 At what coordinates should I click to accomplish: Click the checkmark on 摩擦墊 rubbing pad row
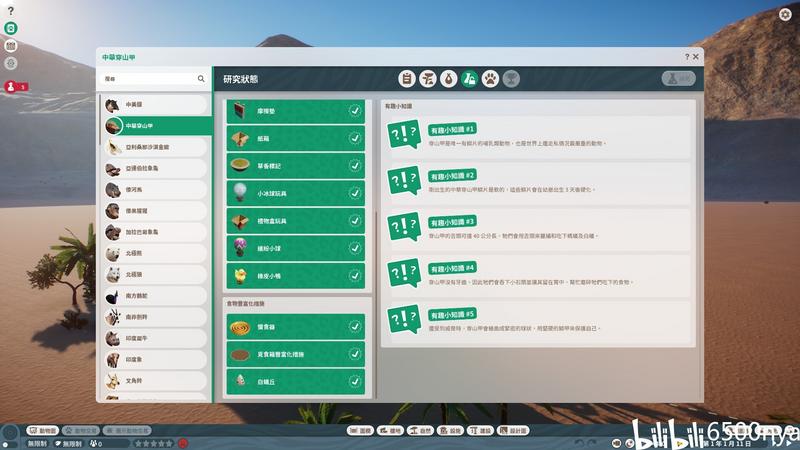[355, 110]
